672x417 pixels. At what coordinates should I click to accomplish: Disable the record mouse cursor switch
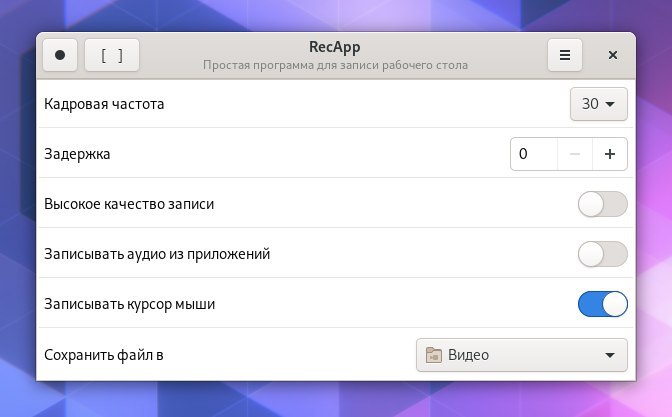(603, 304)
